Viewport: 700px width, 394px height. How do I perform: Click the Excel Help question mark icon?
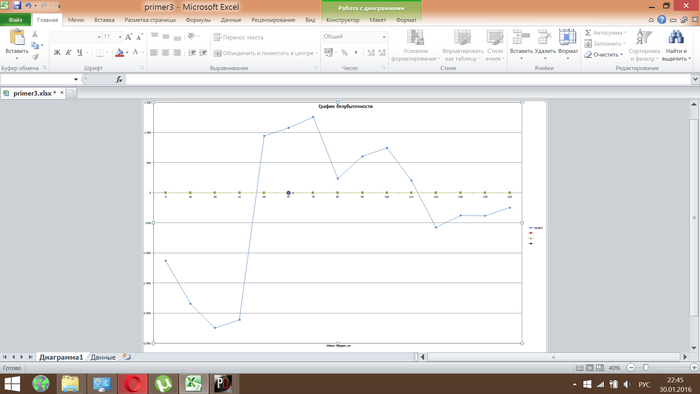pos(662,20)
